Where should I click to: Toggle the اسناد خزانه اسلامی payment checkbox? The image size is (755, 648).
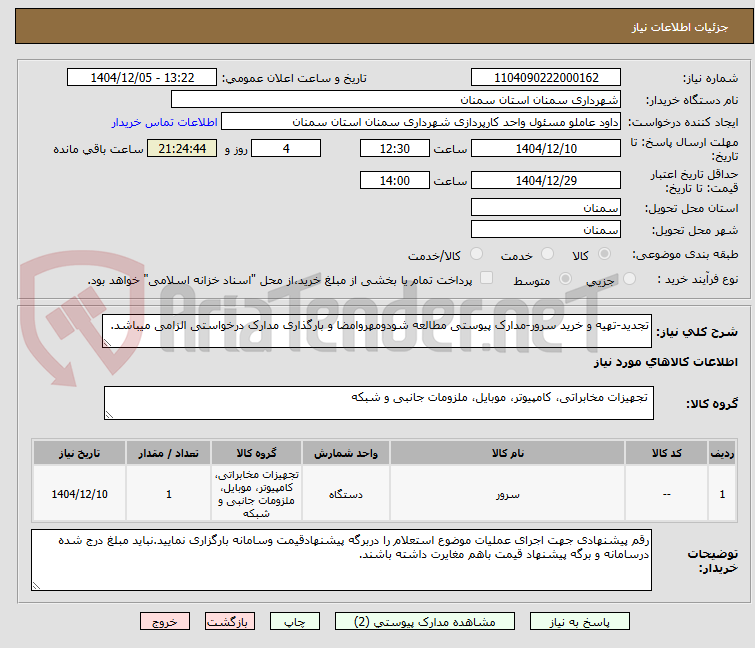(x=487, y=278)
